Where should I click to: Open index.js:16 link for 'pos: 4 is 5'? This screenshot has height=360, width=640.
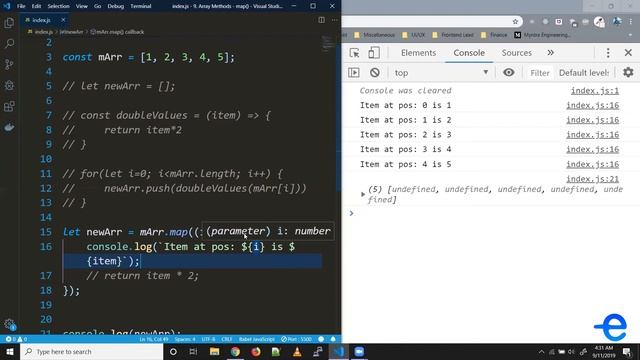click(592, 164)
